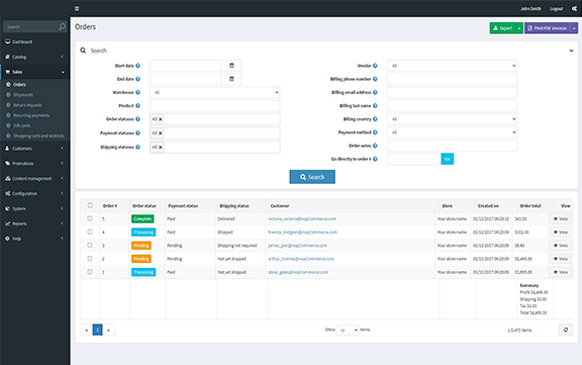
Task: Open the Billing country dropdown
Action: tap(452, 119)
